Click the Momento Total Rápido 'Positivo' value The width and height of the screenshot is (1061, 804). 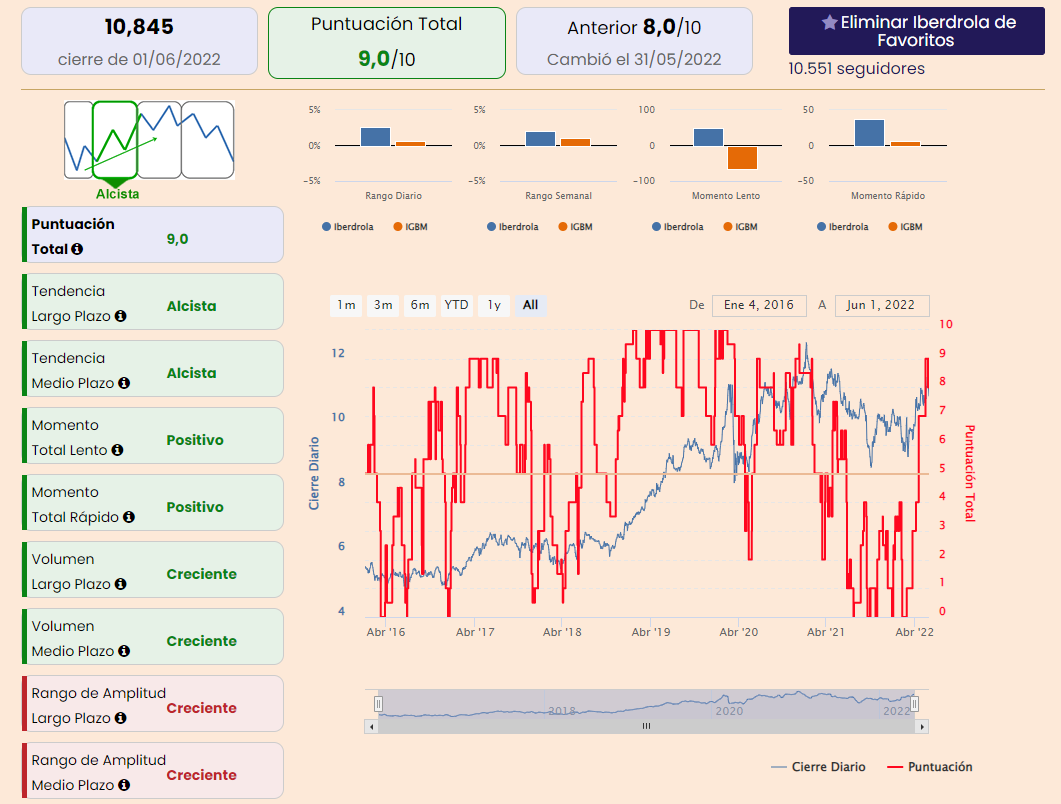pos(195,507)
